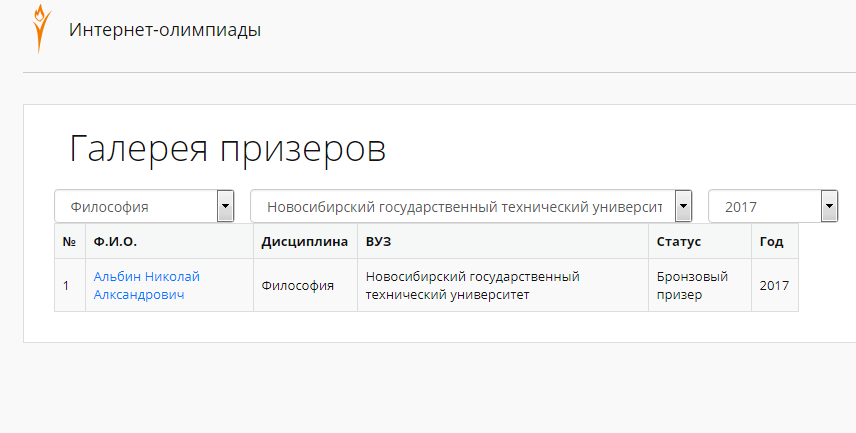Click the Галерея призеров page heading
Viewport: 856px width, 433px height.
coord(228,149)
